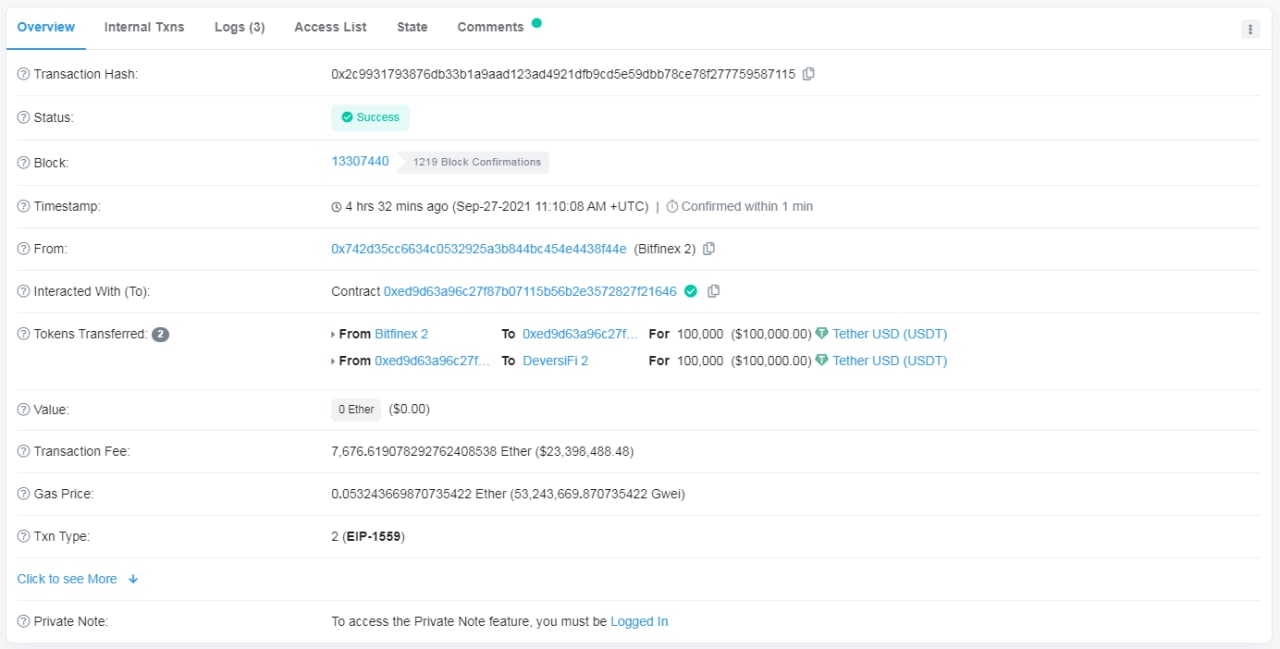Image resolution: width=1280 pixels, height=649 pixels.
Task: Click help icon beside From label
Action: click(24, 249)
